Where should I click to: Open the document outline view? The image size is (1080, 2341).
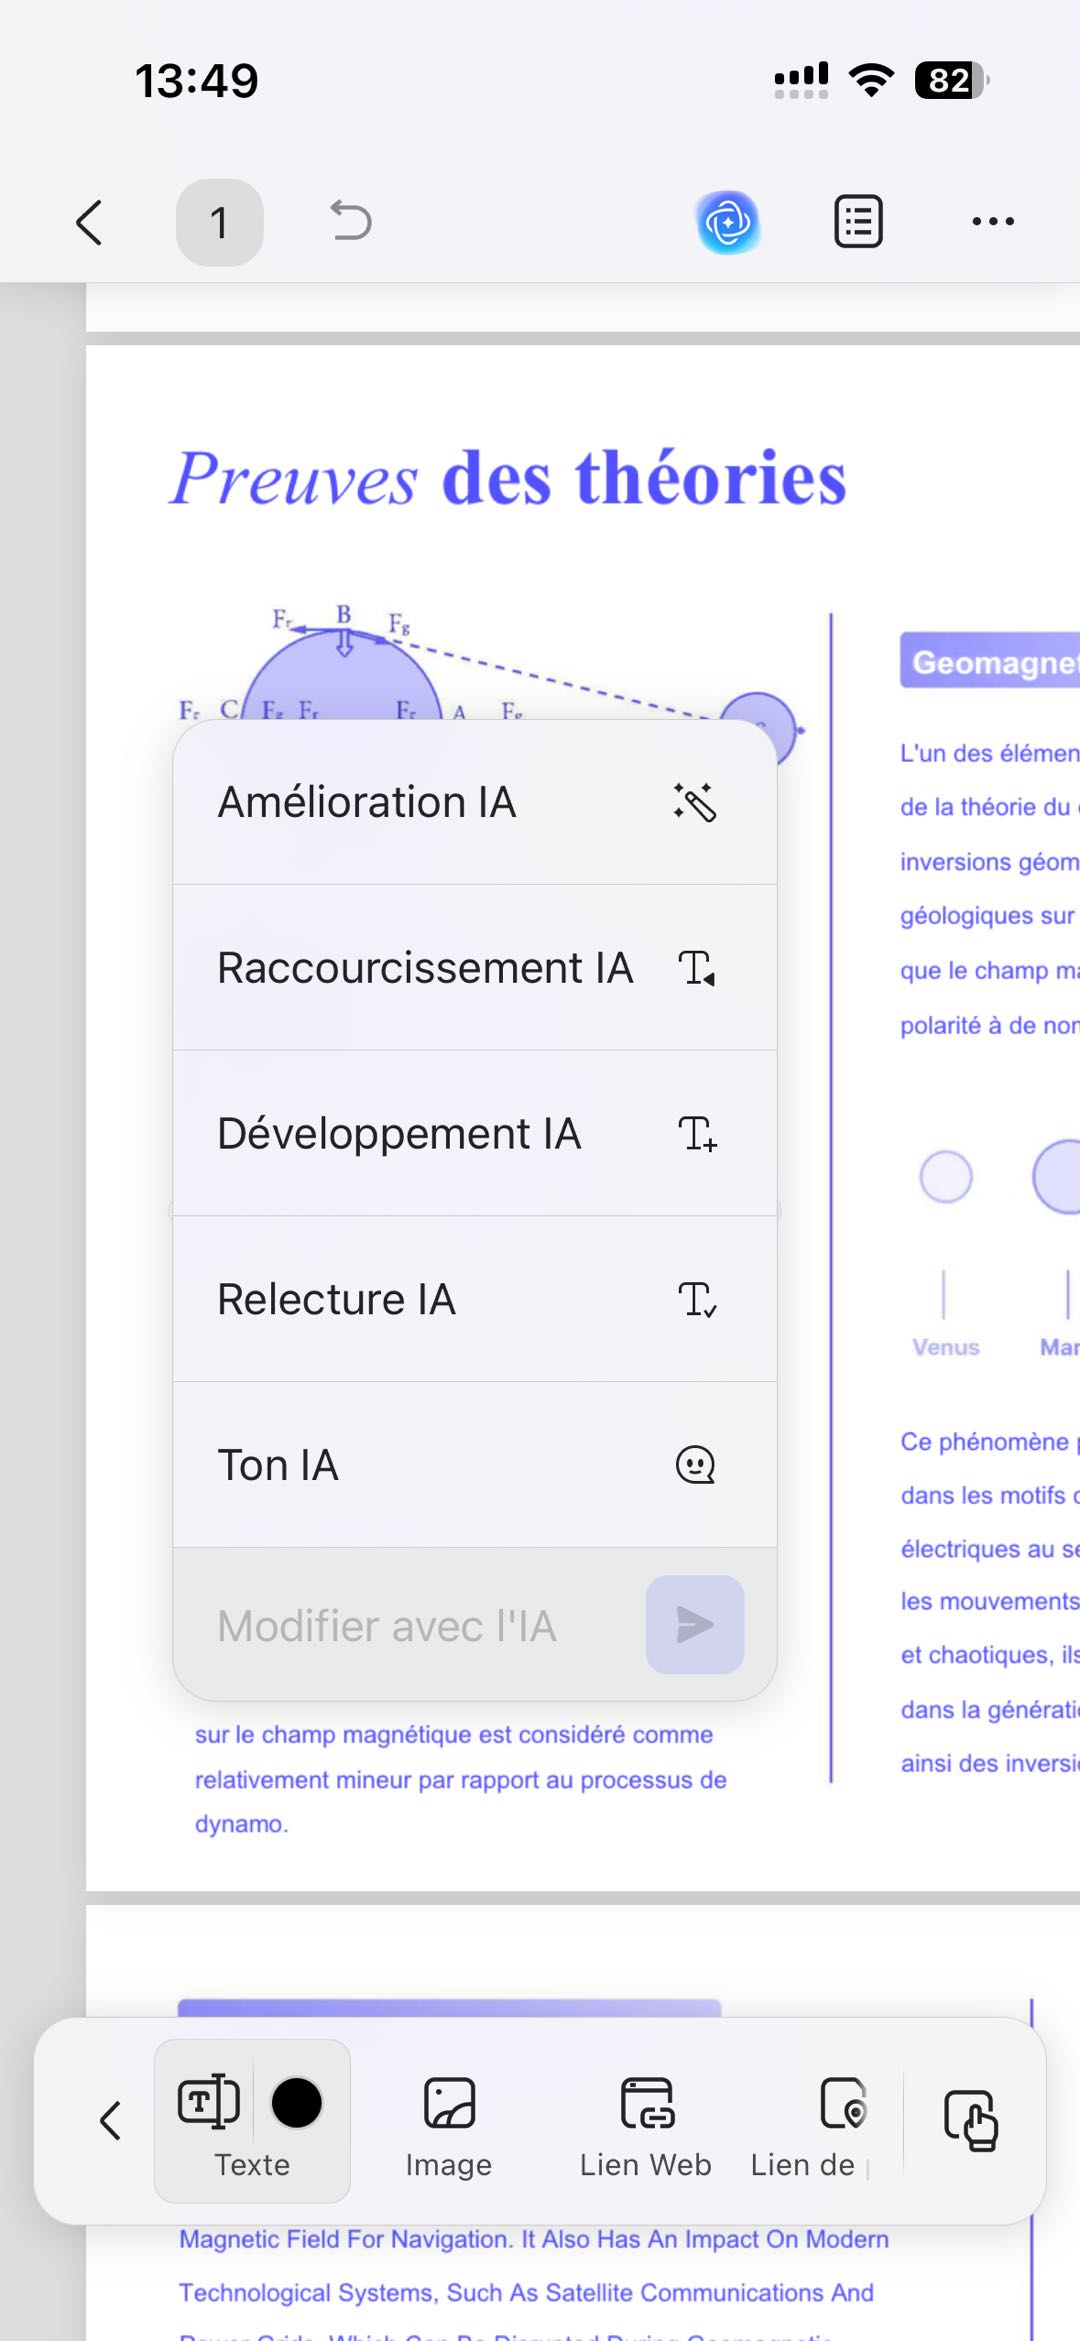[855, 222]
